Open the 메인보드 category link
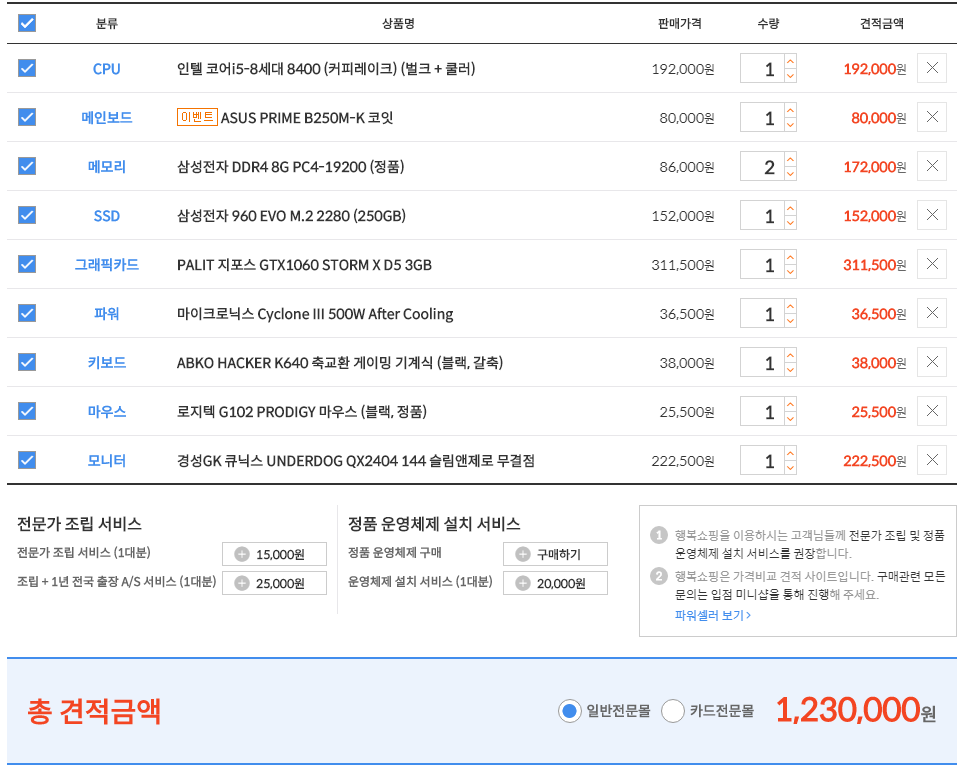The width and height of the screenshot is (962, 768). [x=107, y=118]
